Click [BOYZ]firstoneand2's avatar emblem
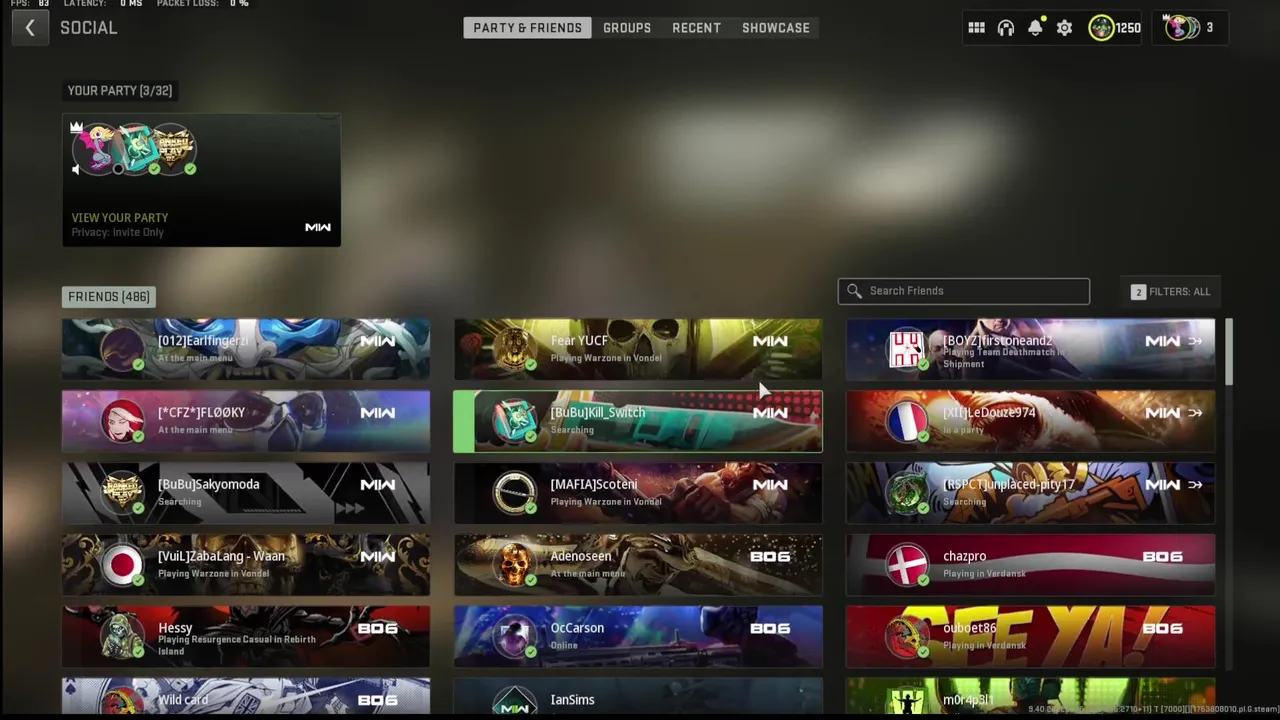 coord(906,349)
